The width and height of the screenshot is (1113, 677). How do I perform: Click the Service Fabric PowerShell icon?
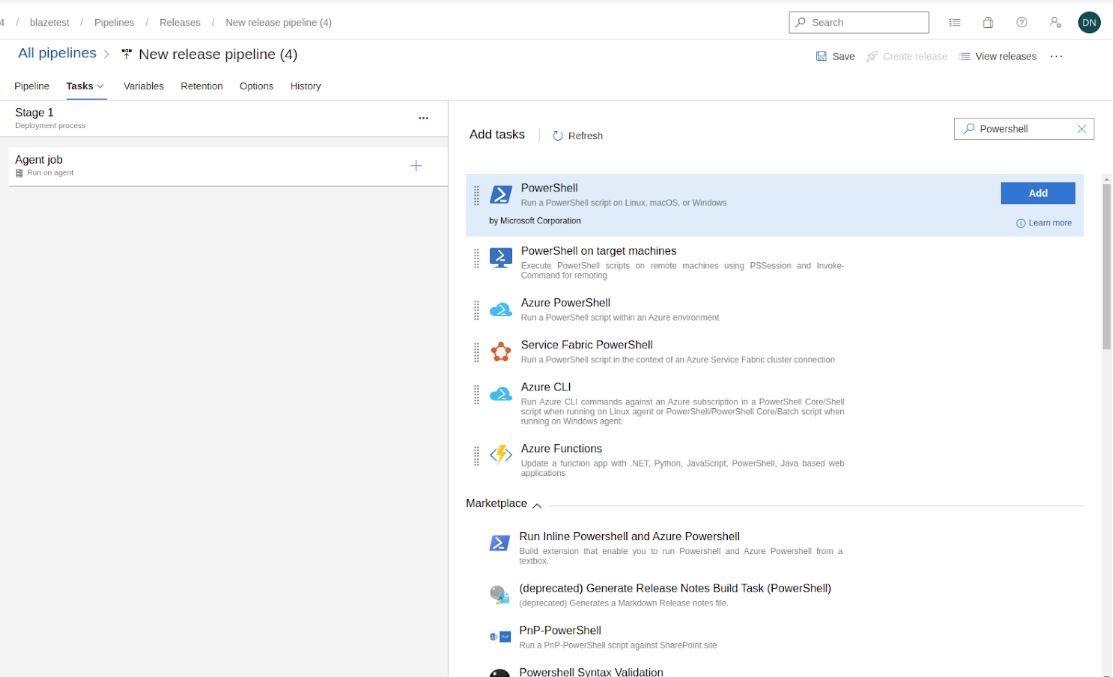[500, 351]
